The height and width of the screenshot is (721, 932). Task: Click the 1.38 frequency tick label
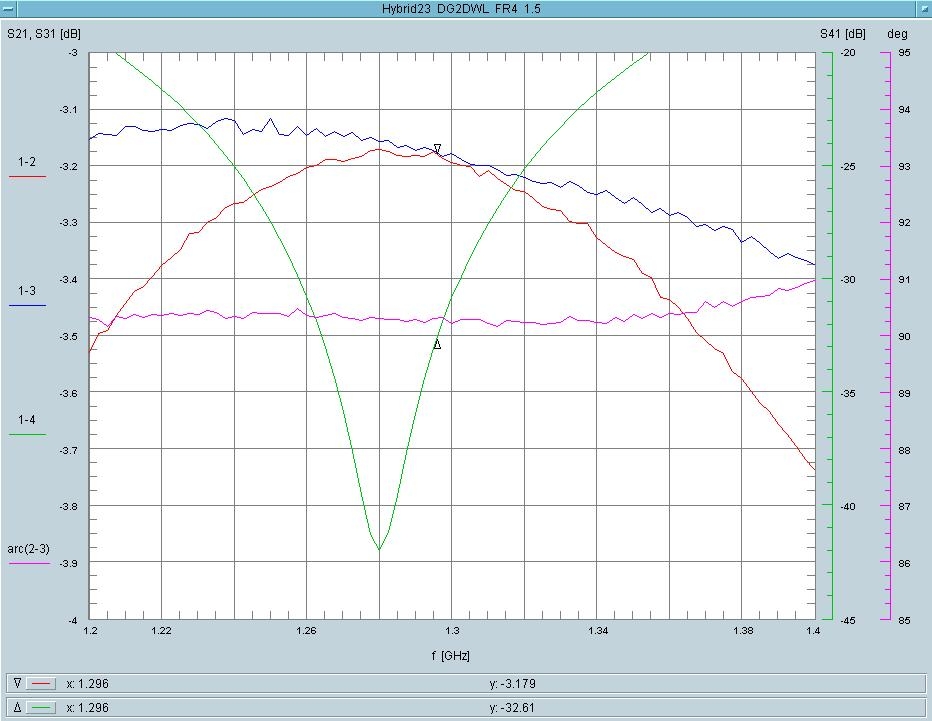coord(743,631)
